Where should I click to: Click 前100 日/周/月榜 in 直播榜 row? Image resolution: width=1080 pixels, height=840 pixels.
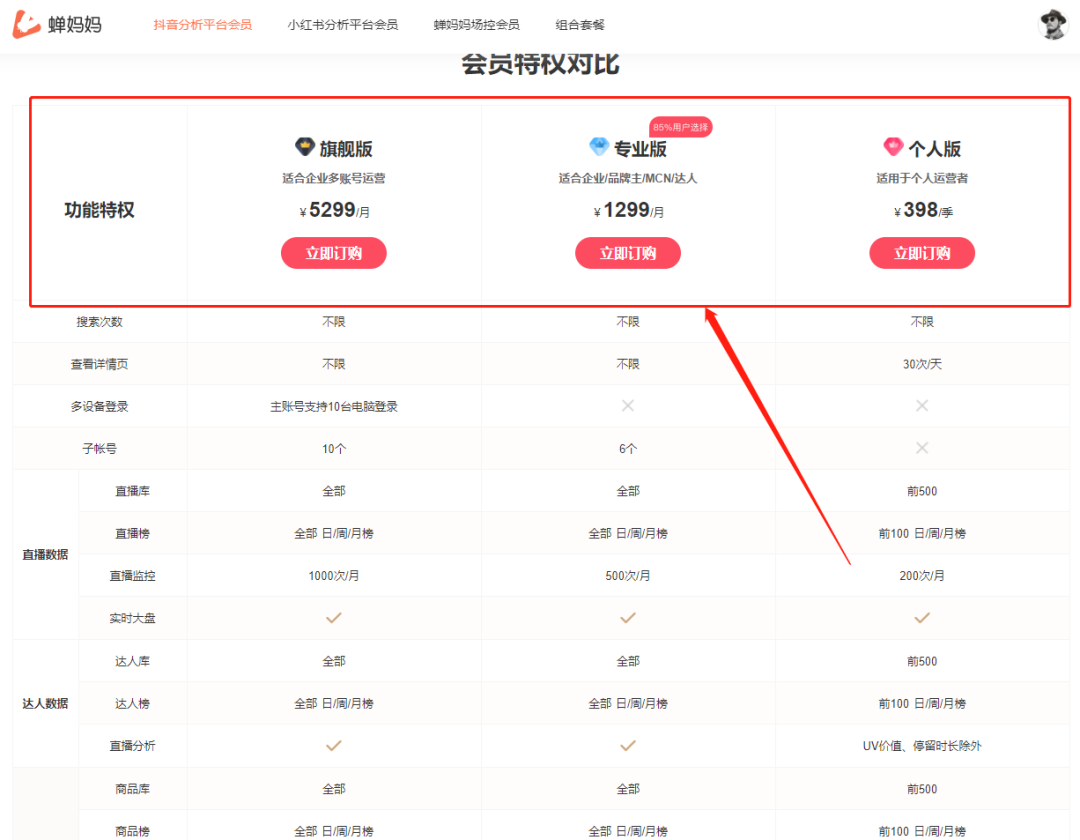(x=922, y=534)
